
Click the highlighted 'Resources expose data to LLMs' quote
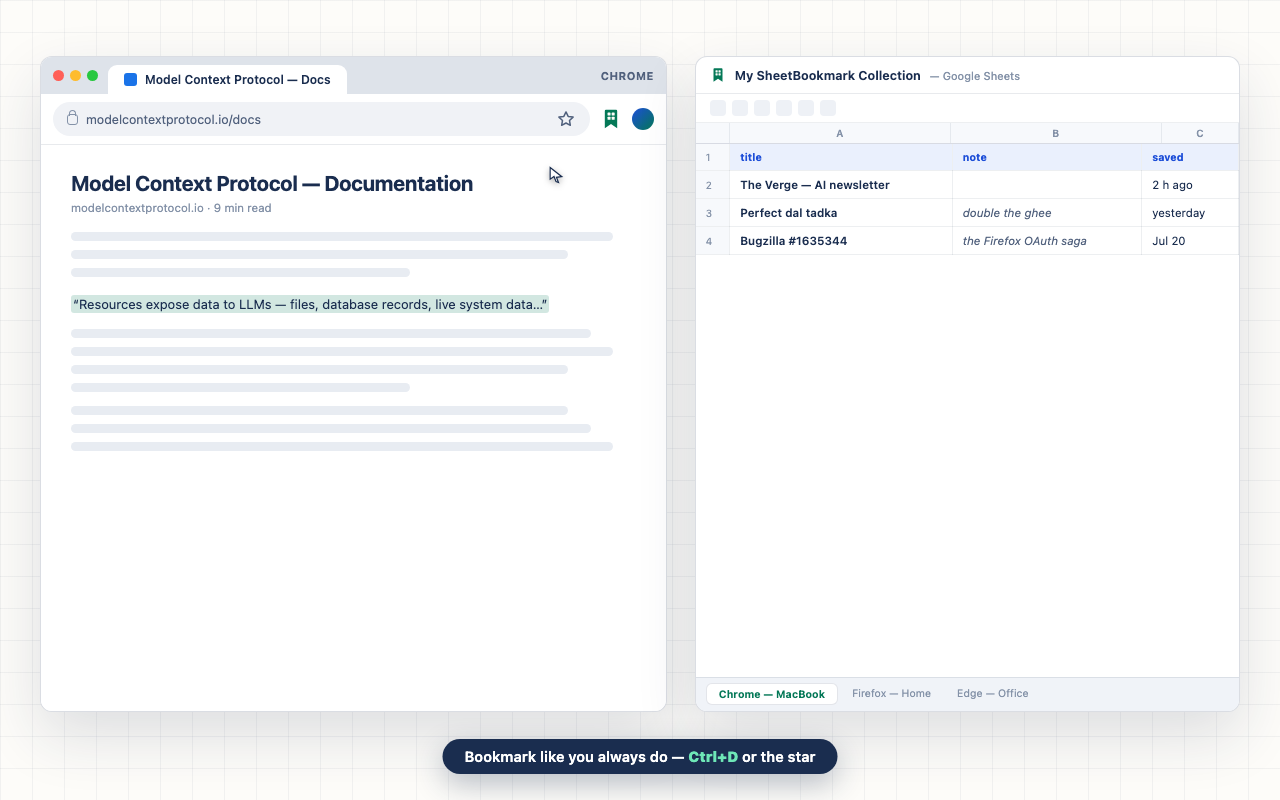point(310,304)
